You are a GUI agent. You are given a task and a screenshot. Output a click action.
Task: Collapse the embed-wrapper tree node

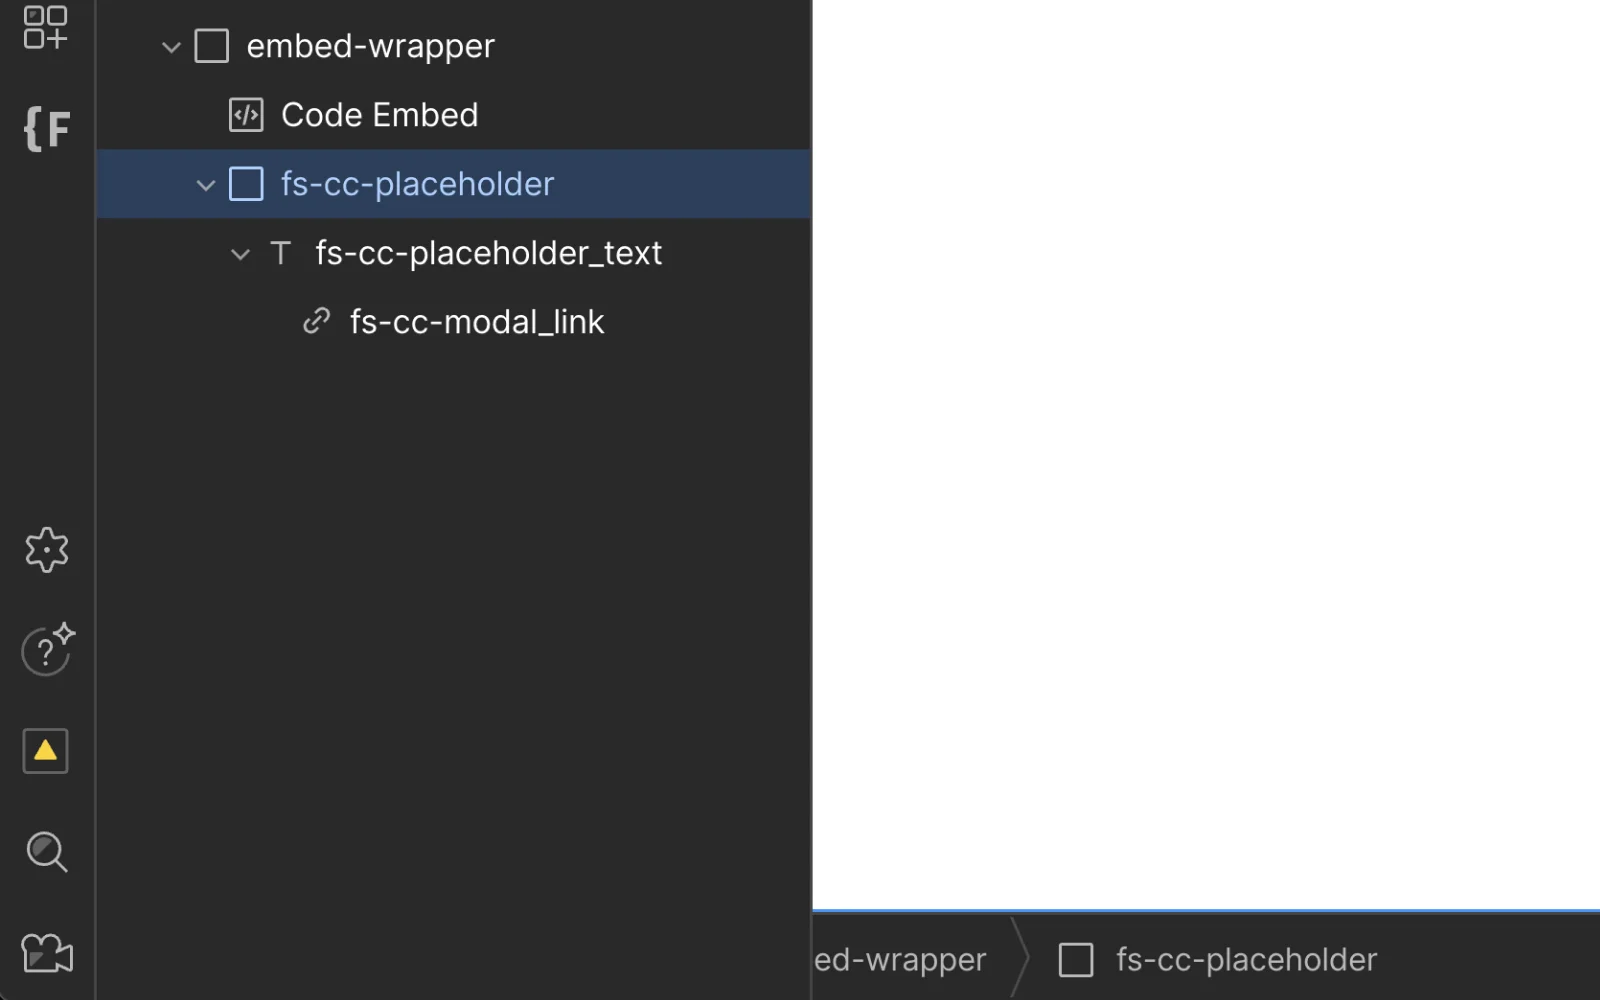171,47
